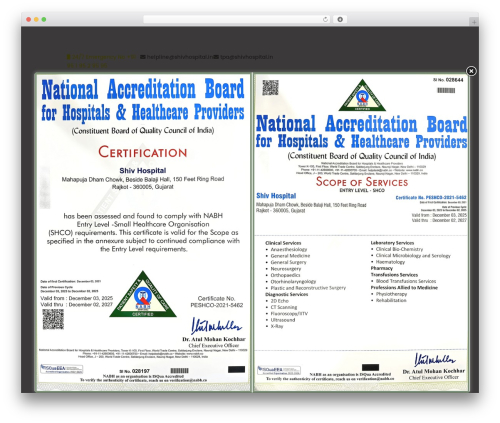Viewport: 500px width, 423px height.
Task: Click envelope icon before helpline email
Action: 143,57
